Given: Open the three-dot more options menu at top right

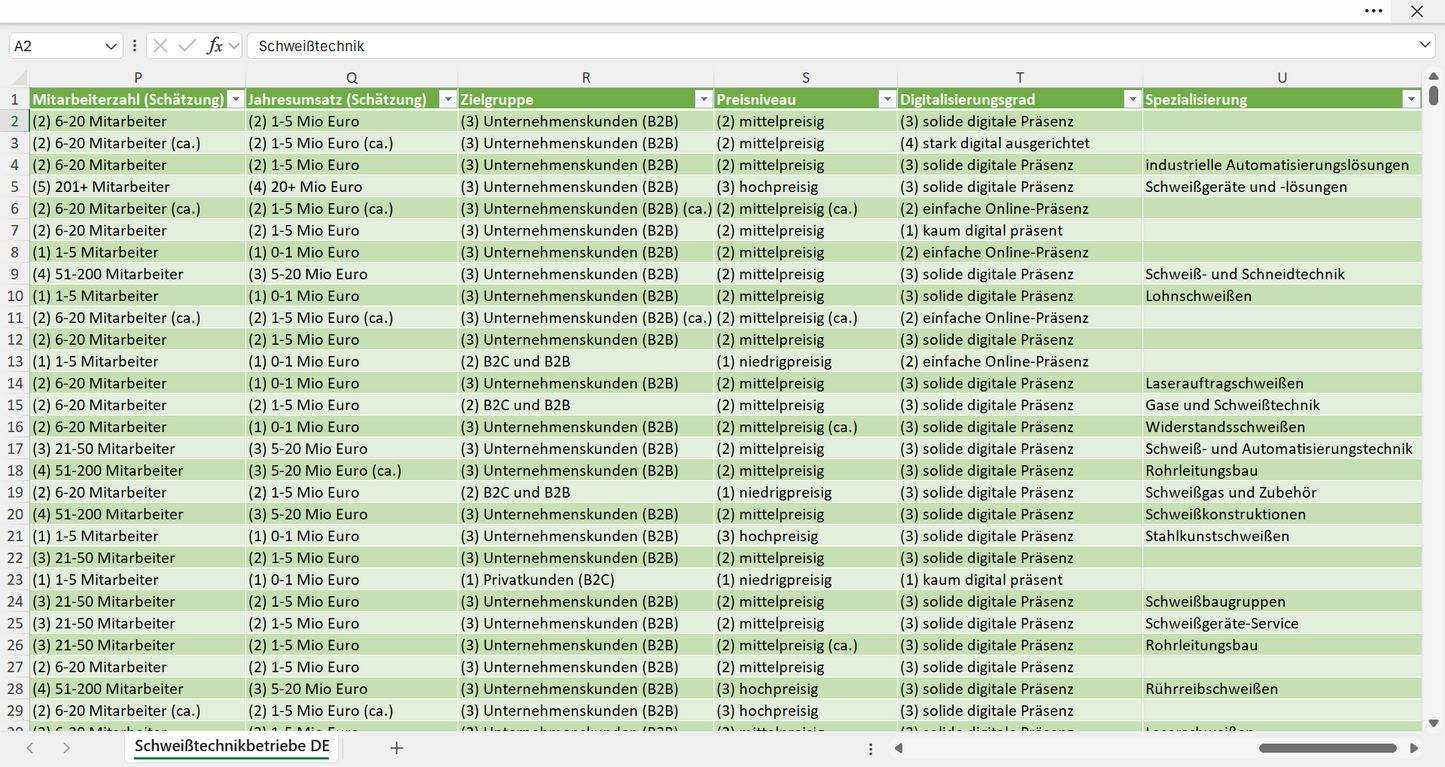Looking at the screenshot, I should pos(1374,11).
